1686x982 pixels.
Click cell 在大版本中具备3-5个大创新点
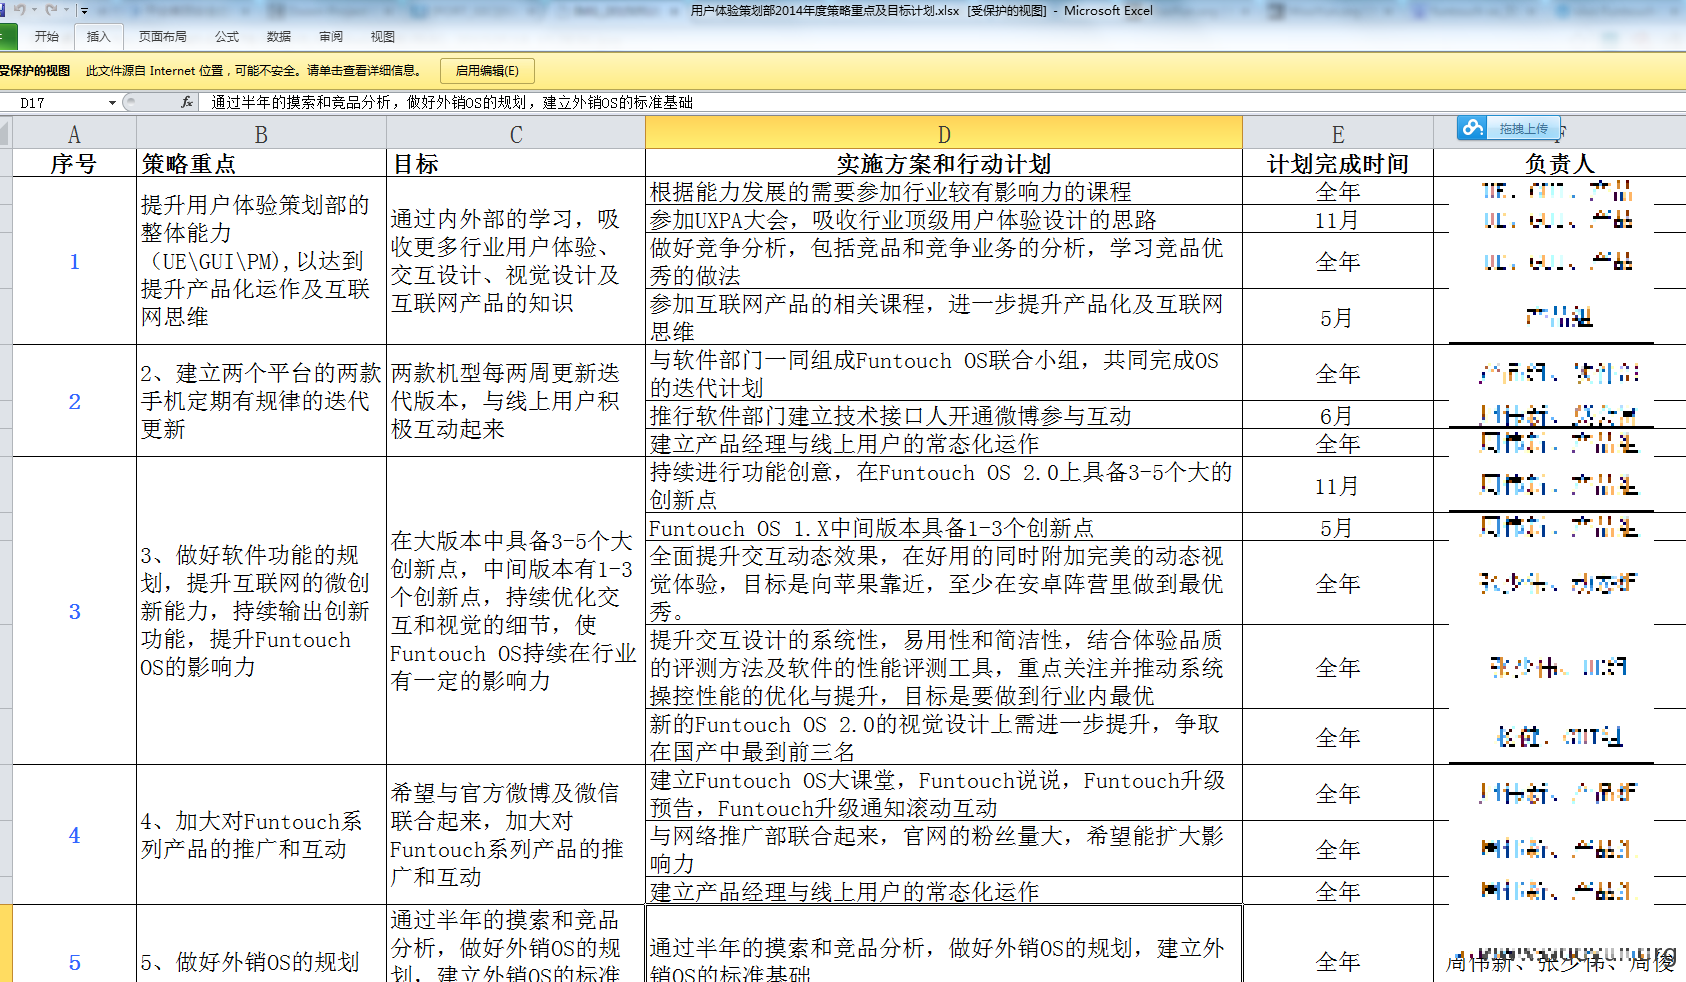[x=516, y=611]
